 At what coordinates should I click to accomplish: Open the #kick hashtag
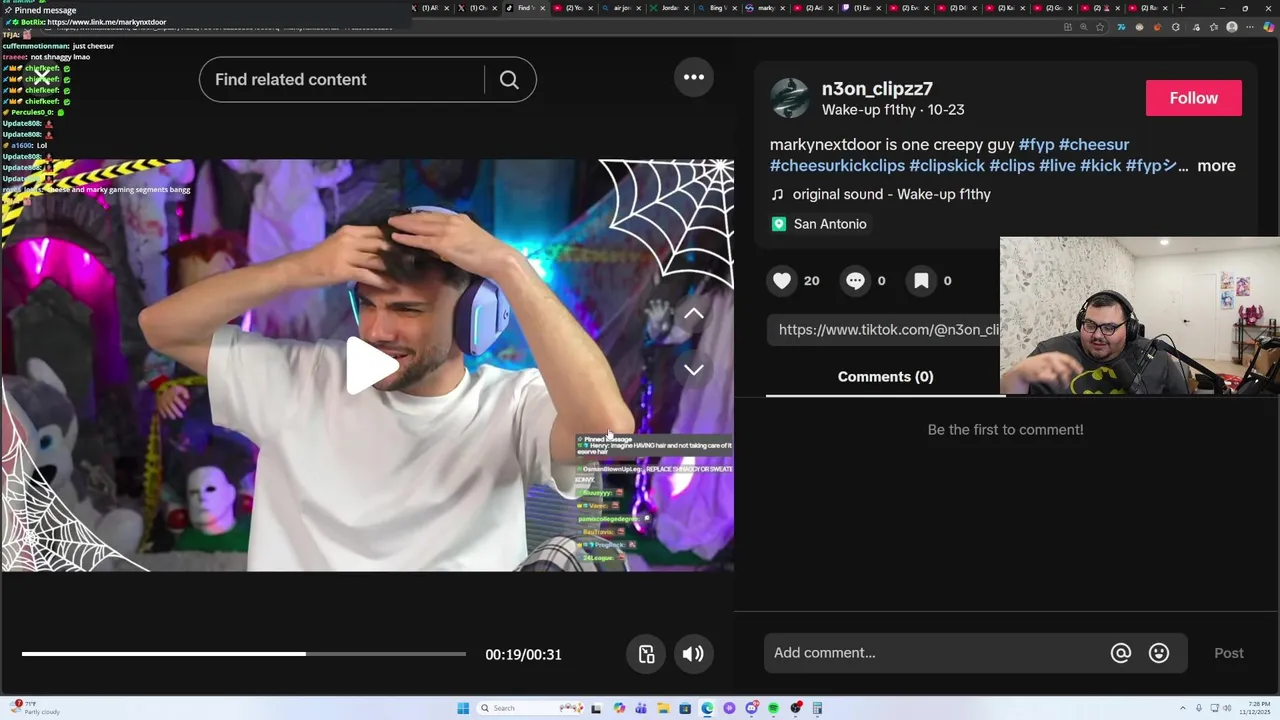coord(1101,166)
